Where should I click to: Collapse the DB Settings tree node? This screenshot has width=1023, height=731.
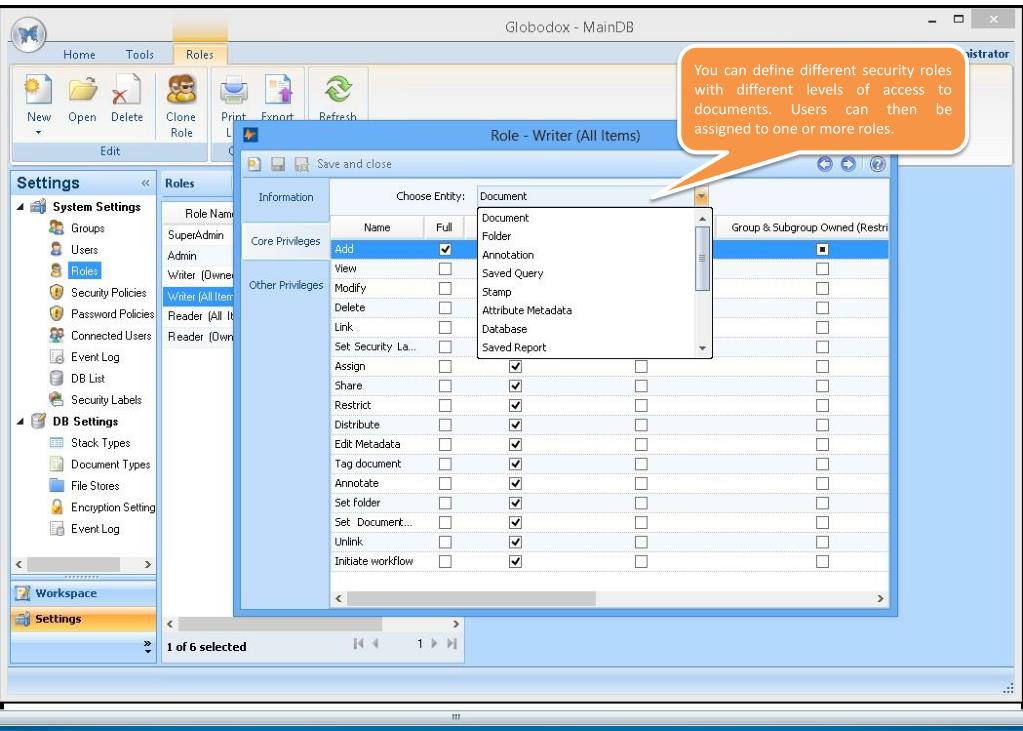coord(20,422)
